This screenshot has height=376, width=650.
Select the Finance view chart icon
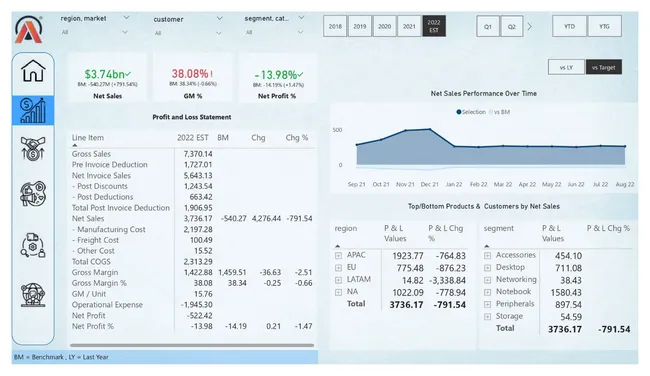pos(33,110)
